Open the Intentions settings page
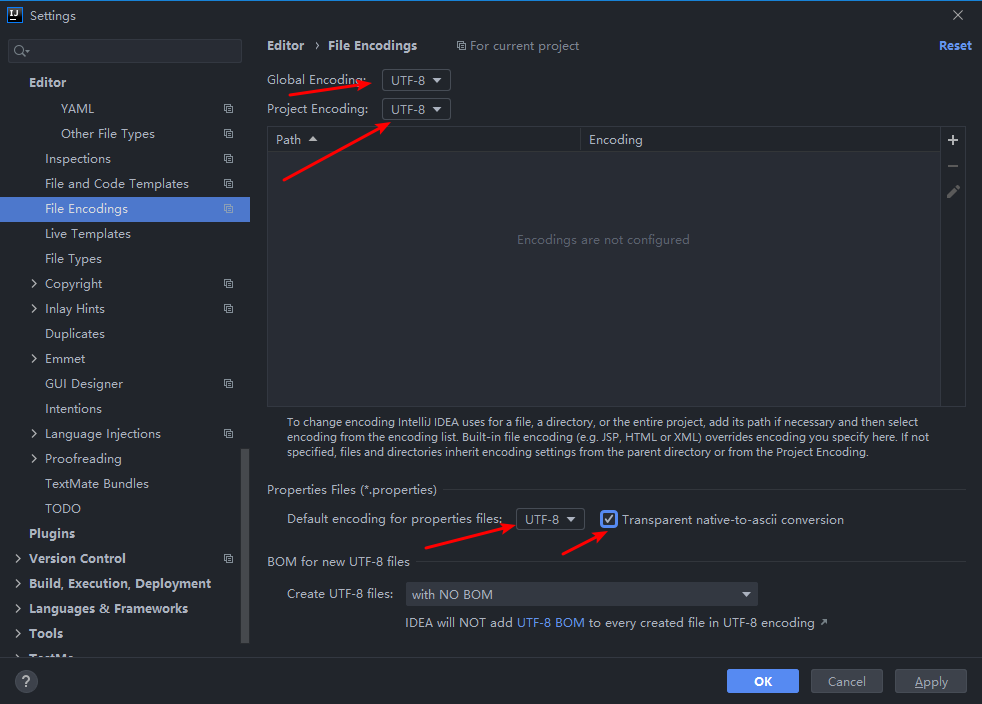Viewport: 982px width, 704px height. point(73,408)
